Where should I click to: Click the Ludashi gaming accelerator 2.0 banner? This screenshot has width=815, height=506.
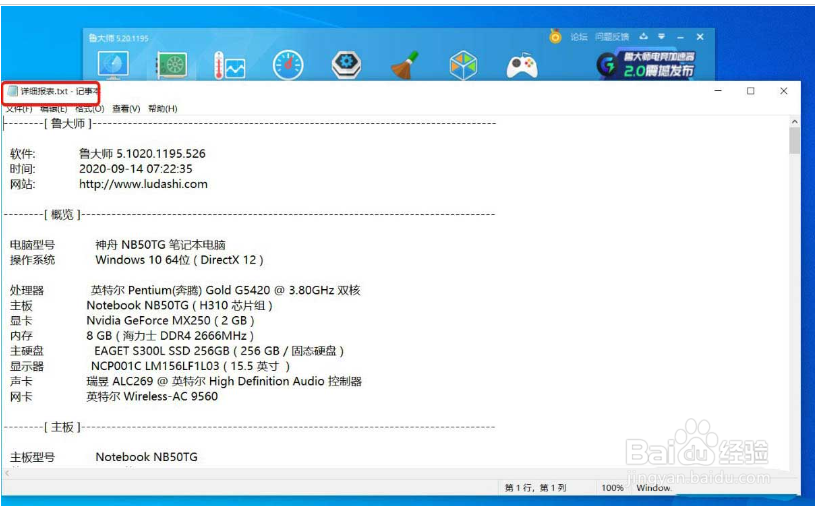click(x=646, y=64)
